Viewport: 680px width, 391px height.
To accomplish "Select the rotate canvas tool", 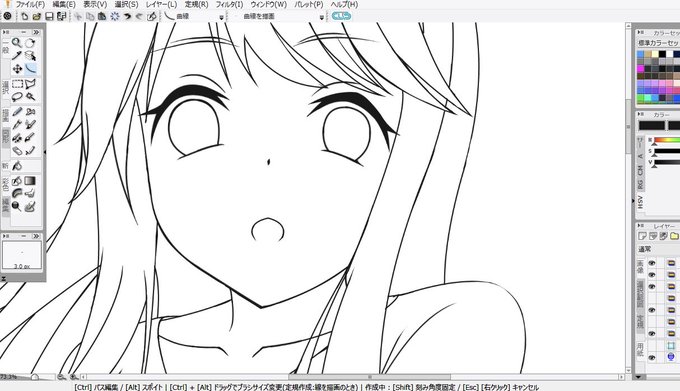I will (30, 42).
